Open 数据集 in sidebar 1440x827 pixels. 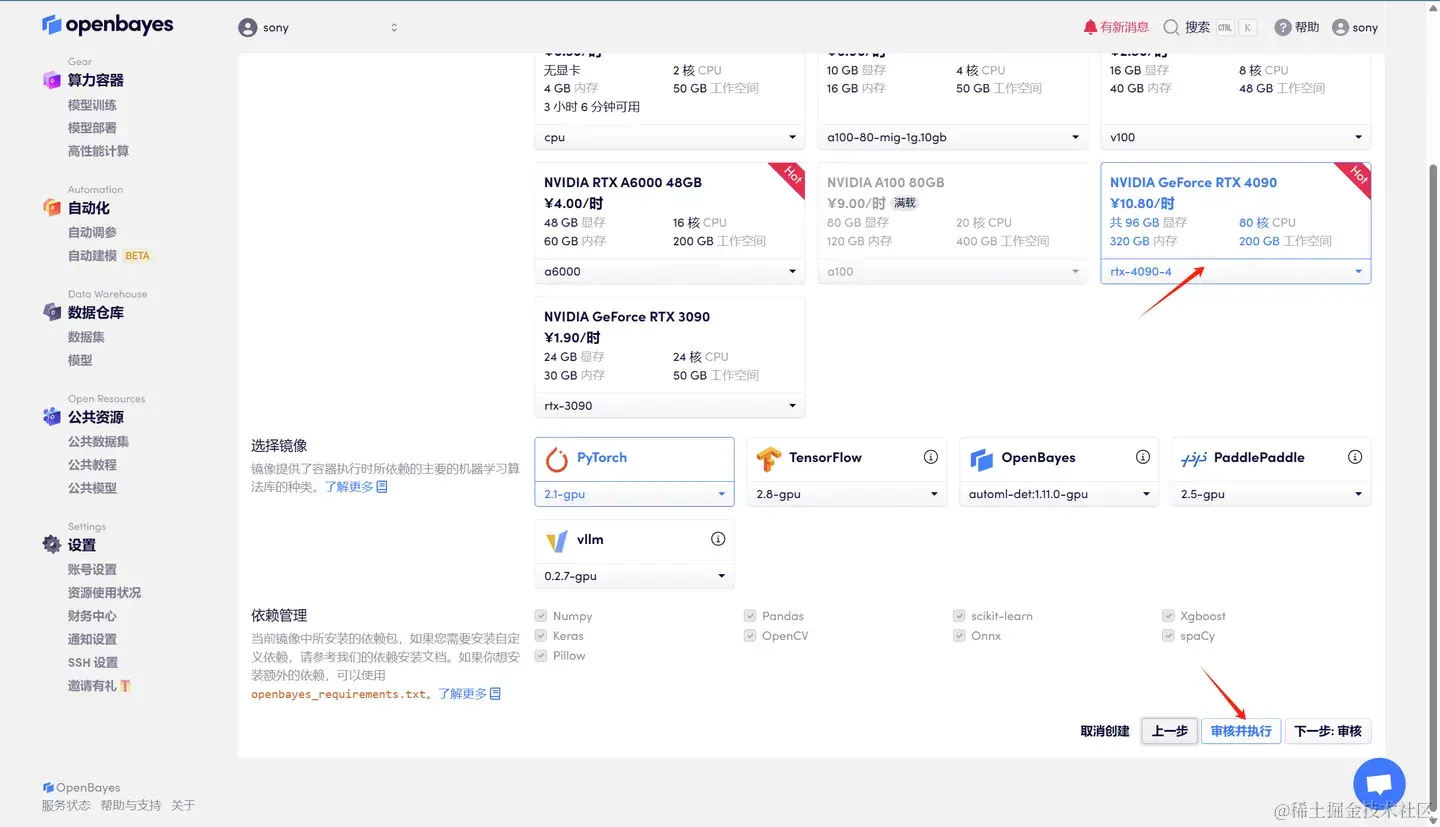click(86, 337)
